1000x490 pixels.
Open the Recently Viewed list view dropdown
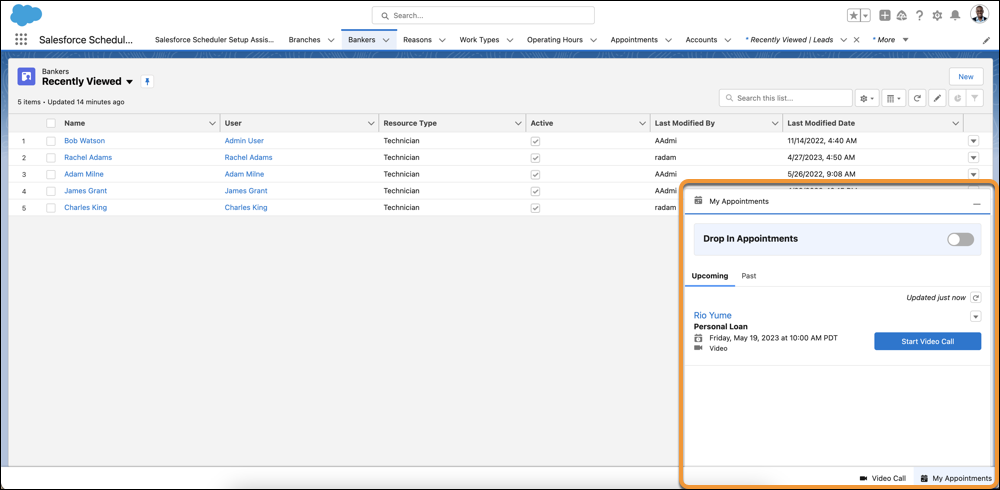(129, 82)
